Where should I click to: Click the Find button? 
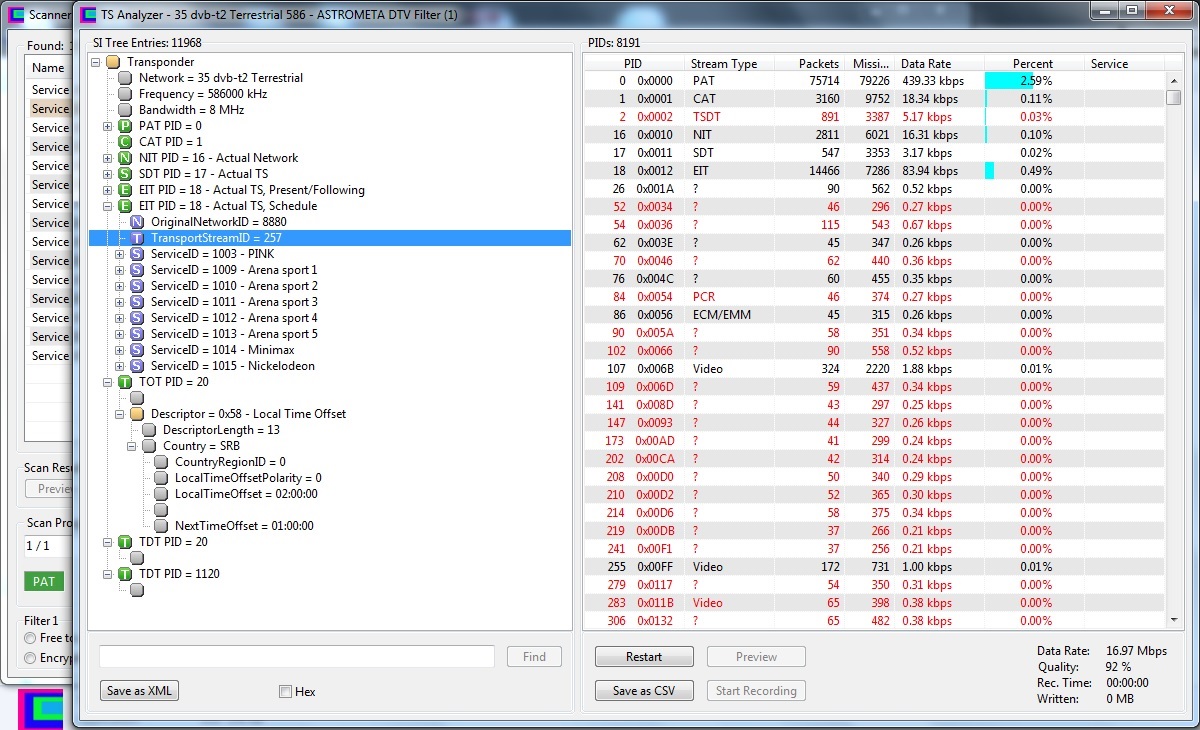(x=535, y=657)
